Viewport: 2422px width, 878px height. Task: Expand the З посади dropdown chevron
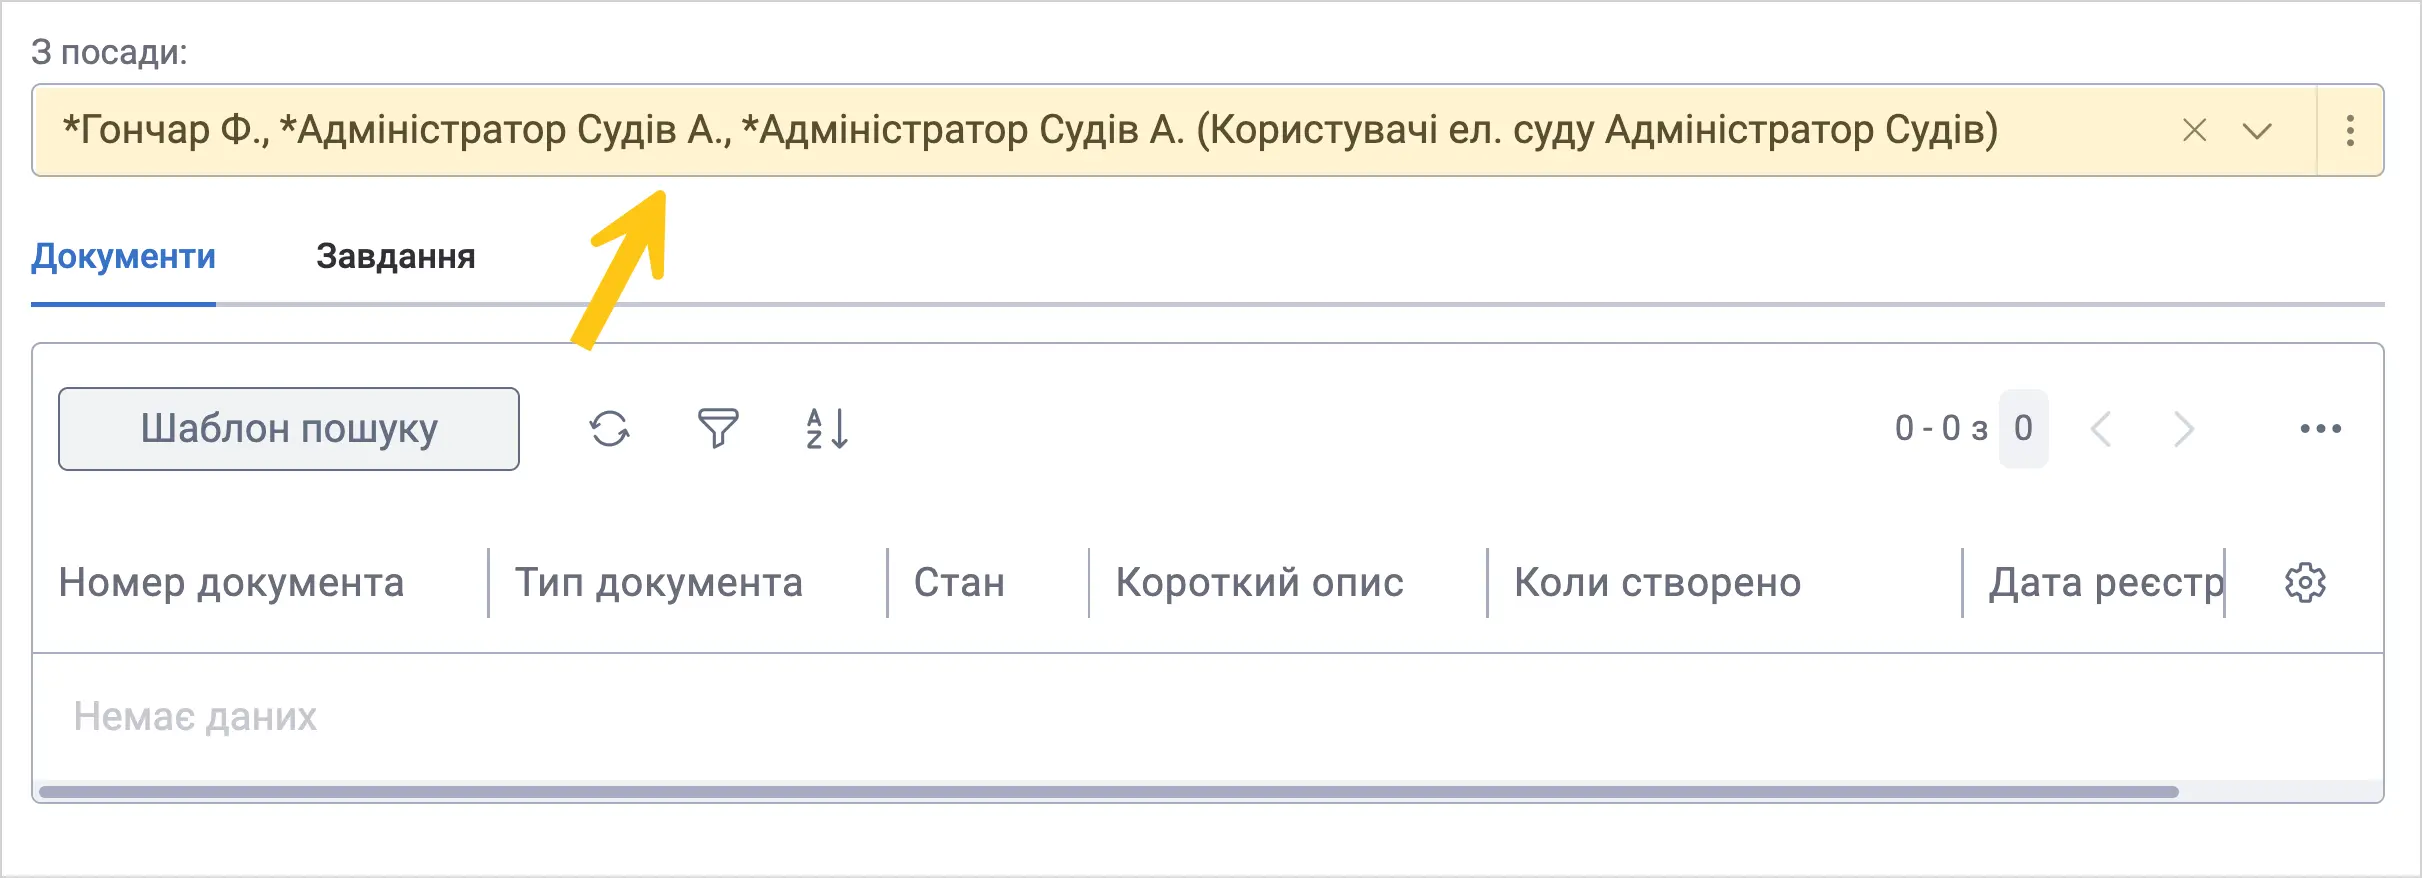(x=2257, y=131)
